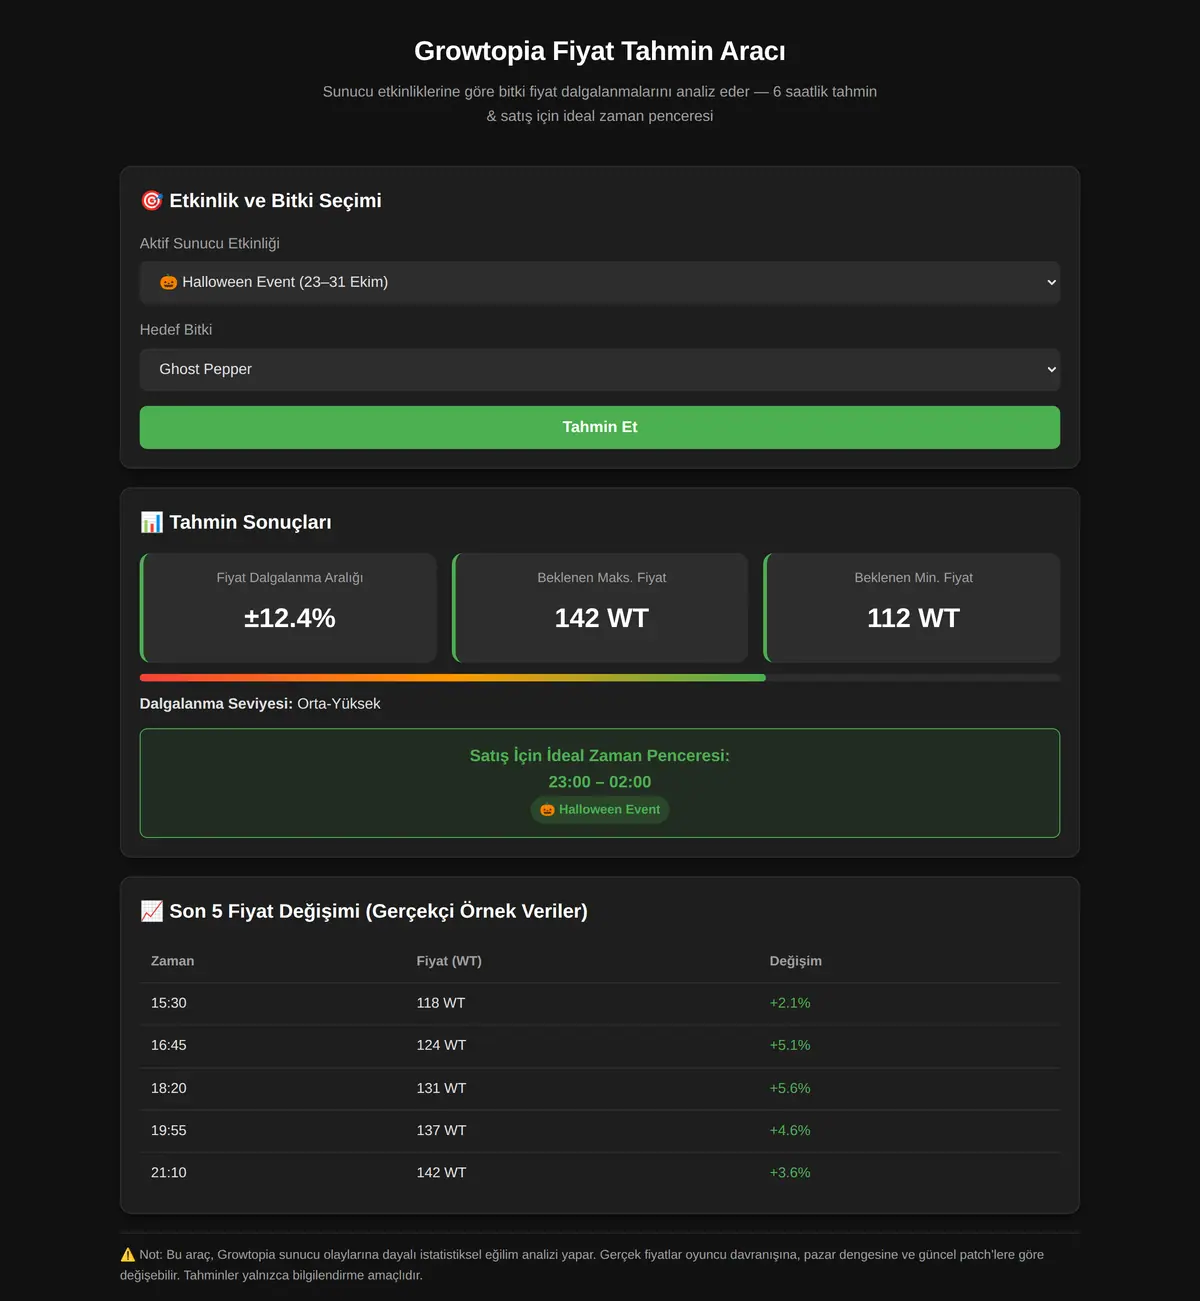The width and height of the screenshot is (1200, 1301).
Task: Click the Satış İçin İdeal Zaman Penceresi heading
Action: pyautogui.click(x=600, y=756)
